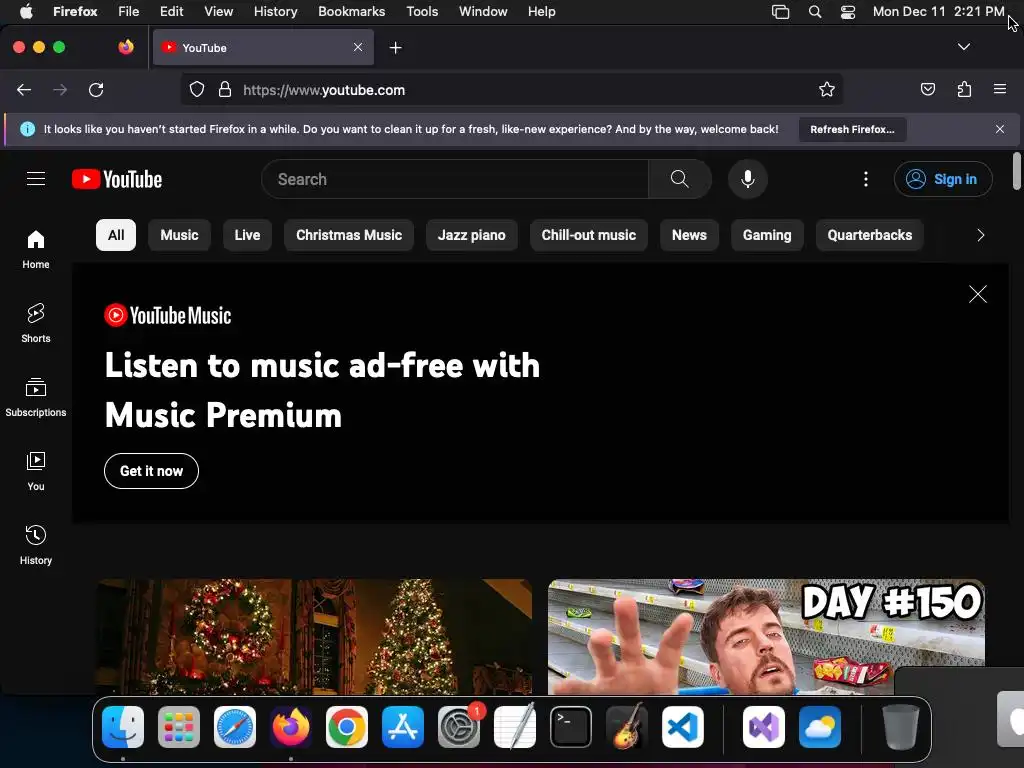Open System Settings from the dock

(458, 727)
